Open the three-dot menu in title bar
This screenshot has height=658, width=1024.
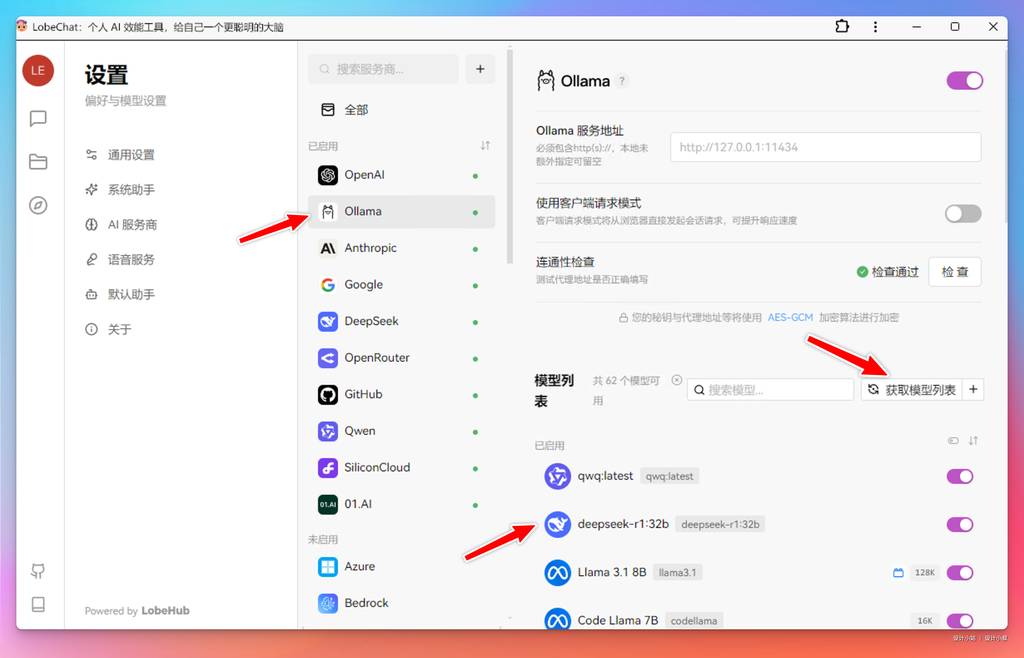pyautogui.click(x=876, y=27)
